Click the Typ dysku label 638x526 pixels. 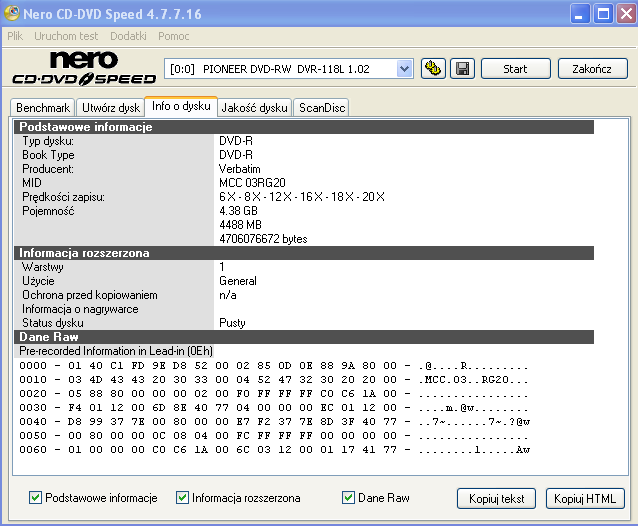48,141
